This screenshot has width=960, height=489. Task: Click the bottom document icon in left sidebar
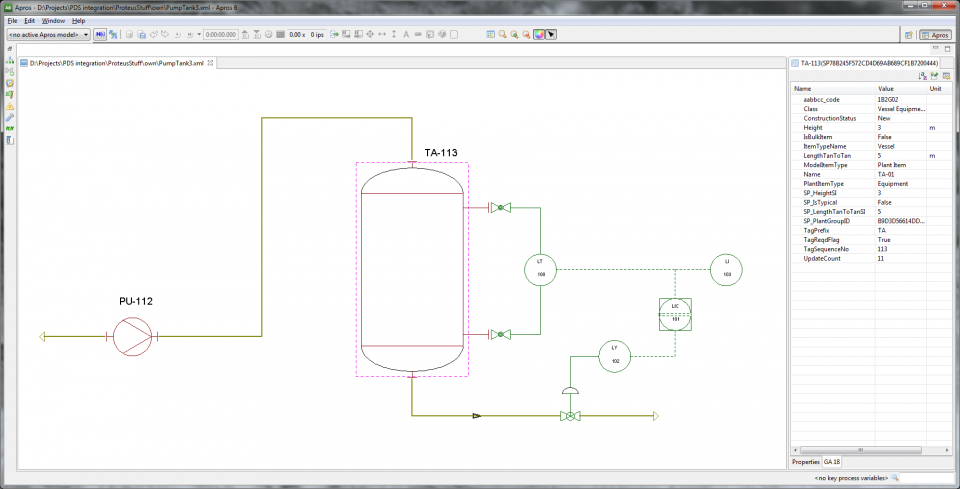pos(10,140)
